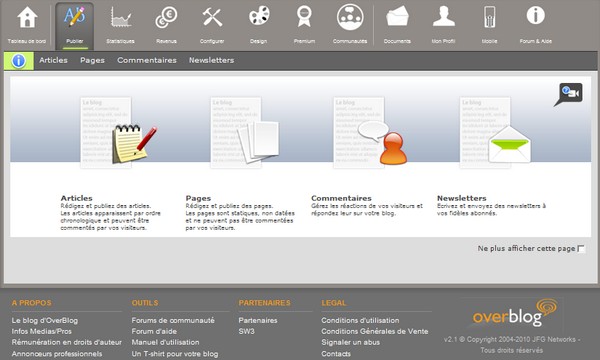
Task: Open 'Infos Medias/Pros' footer link
Action: pos(41,331)
